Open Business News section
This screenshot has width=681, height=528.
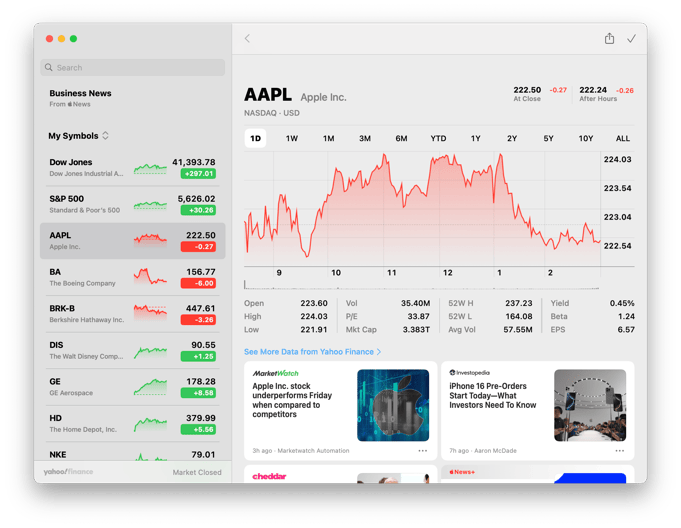pos(80,98)
